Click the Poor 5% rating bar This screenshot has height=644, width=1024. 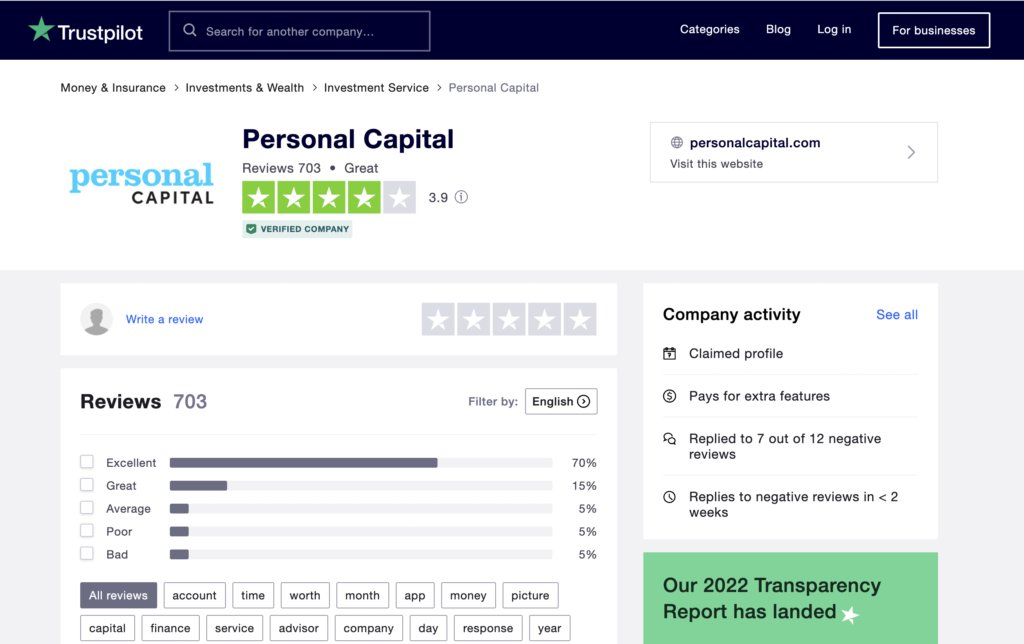[361, 531]
